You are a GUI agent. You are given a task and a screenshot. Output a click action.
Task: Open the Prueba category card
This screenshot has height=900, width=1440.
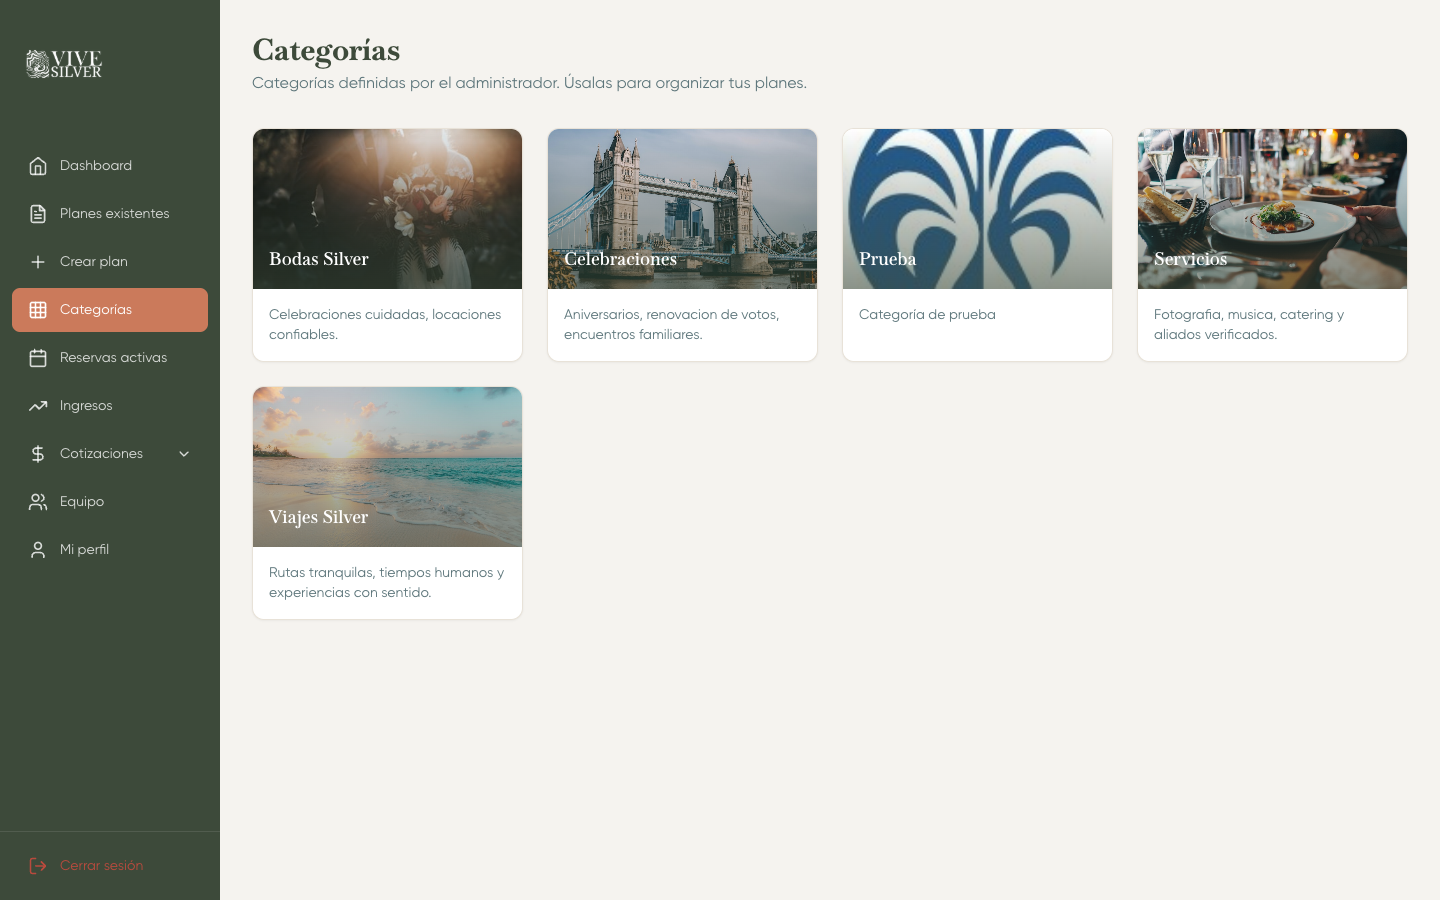point(977,245)
